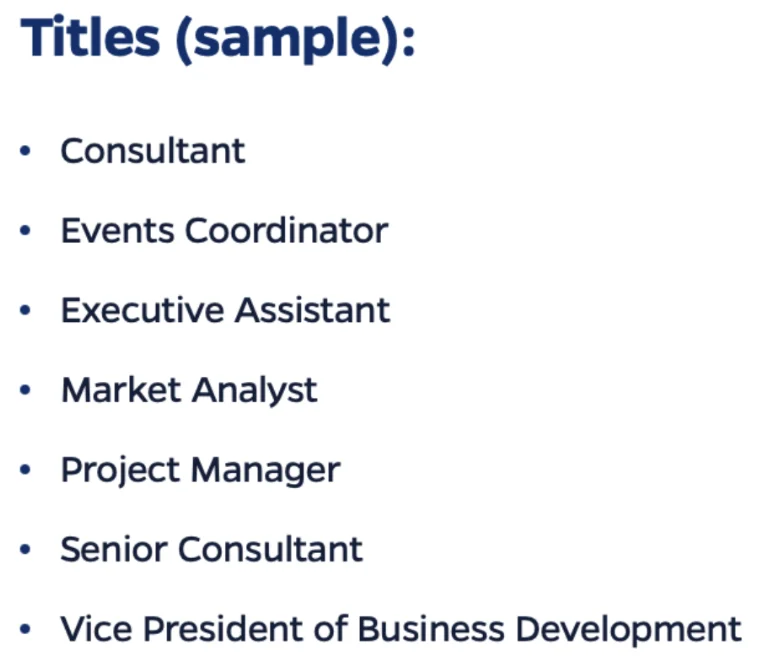Click the word 'Assistant' in third item

(x=312, y=310)
